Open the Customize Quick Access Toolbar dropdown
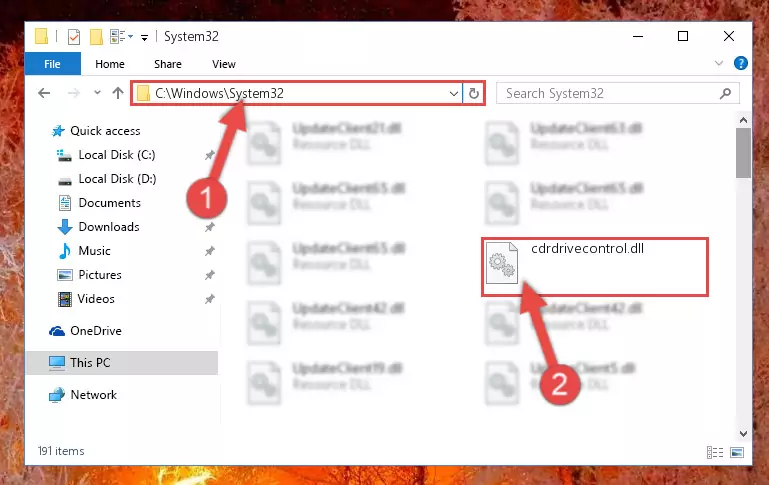769x485 pixels. point(144,37)
